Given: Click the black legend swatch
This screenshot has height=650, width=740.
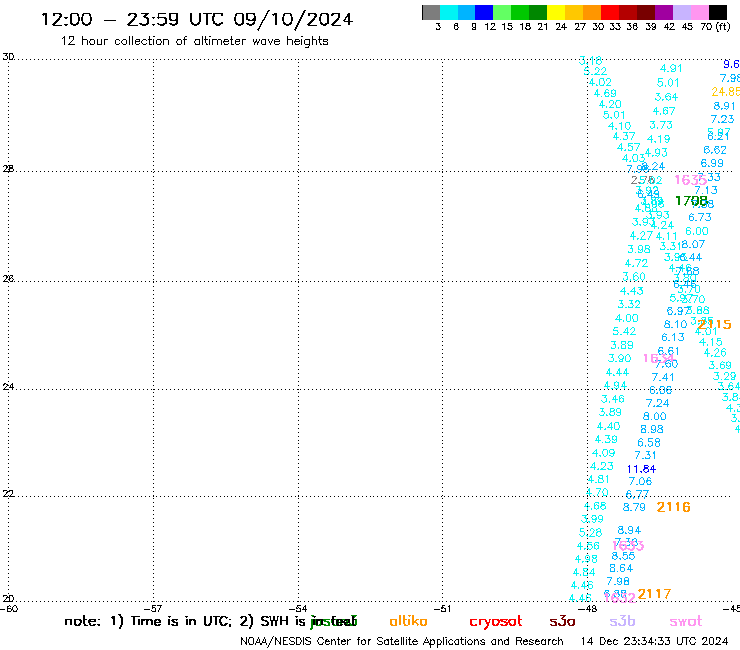Looking at the screenshot, I should pyautogui.click(x=718, y=12).
